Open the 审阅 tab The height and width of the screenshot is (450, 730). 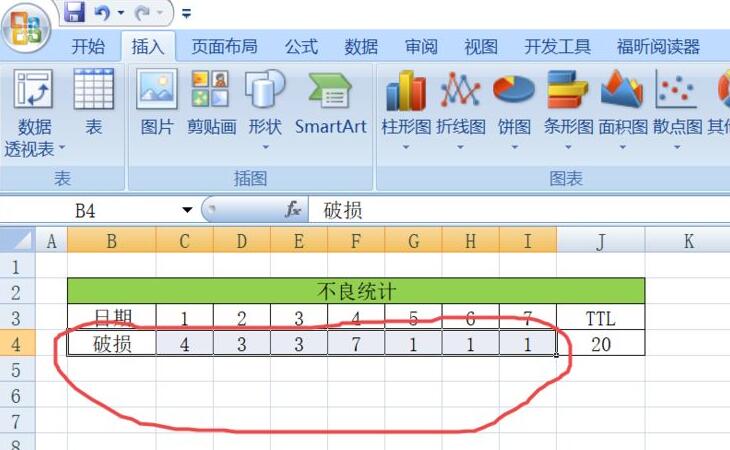(421, 47)
